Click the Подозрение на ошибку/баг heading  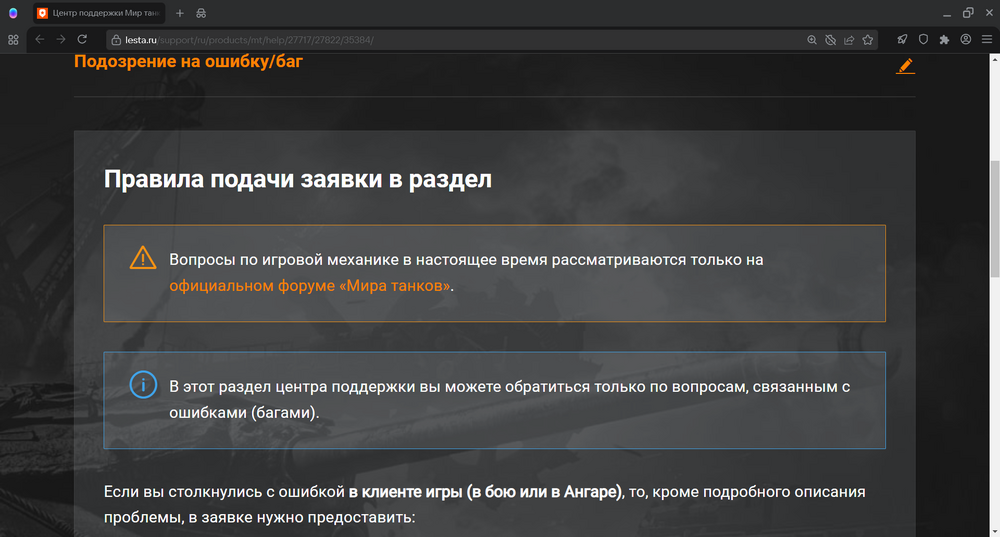point(188,61)
